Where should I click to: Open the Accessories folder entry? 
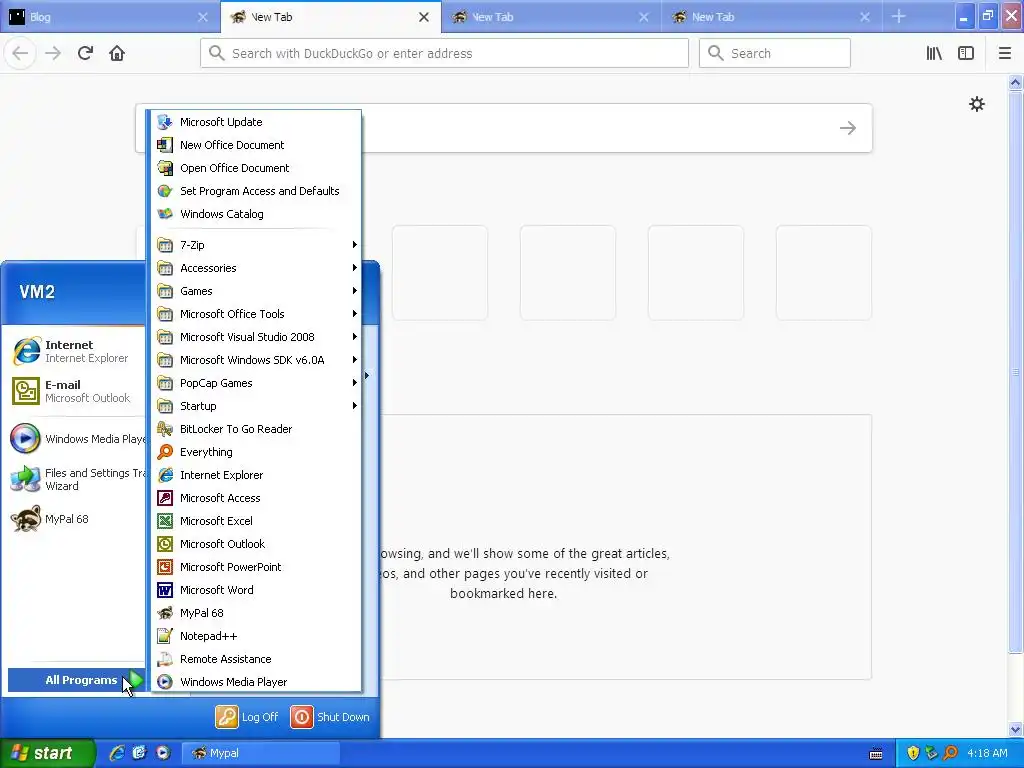[x=256, y=268]
